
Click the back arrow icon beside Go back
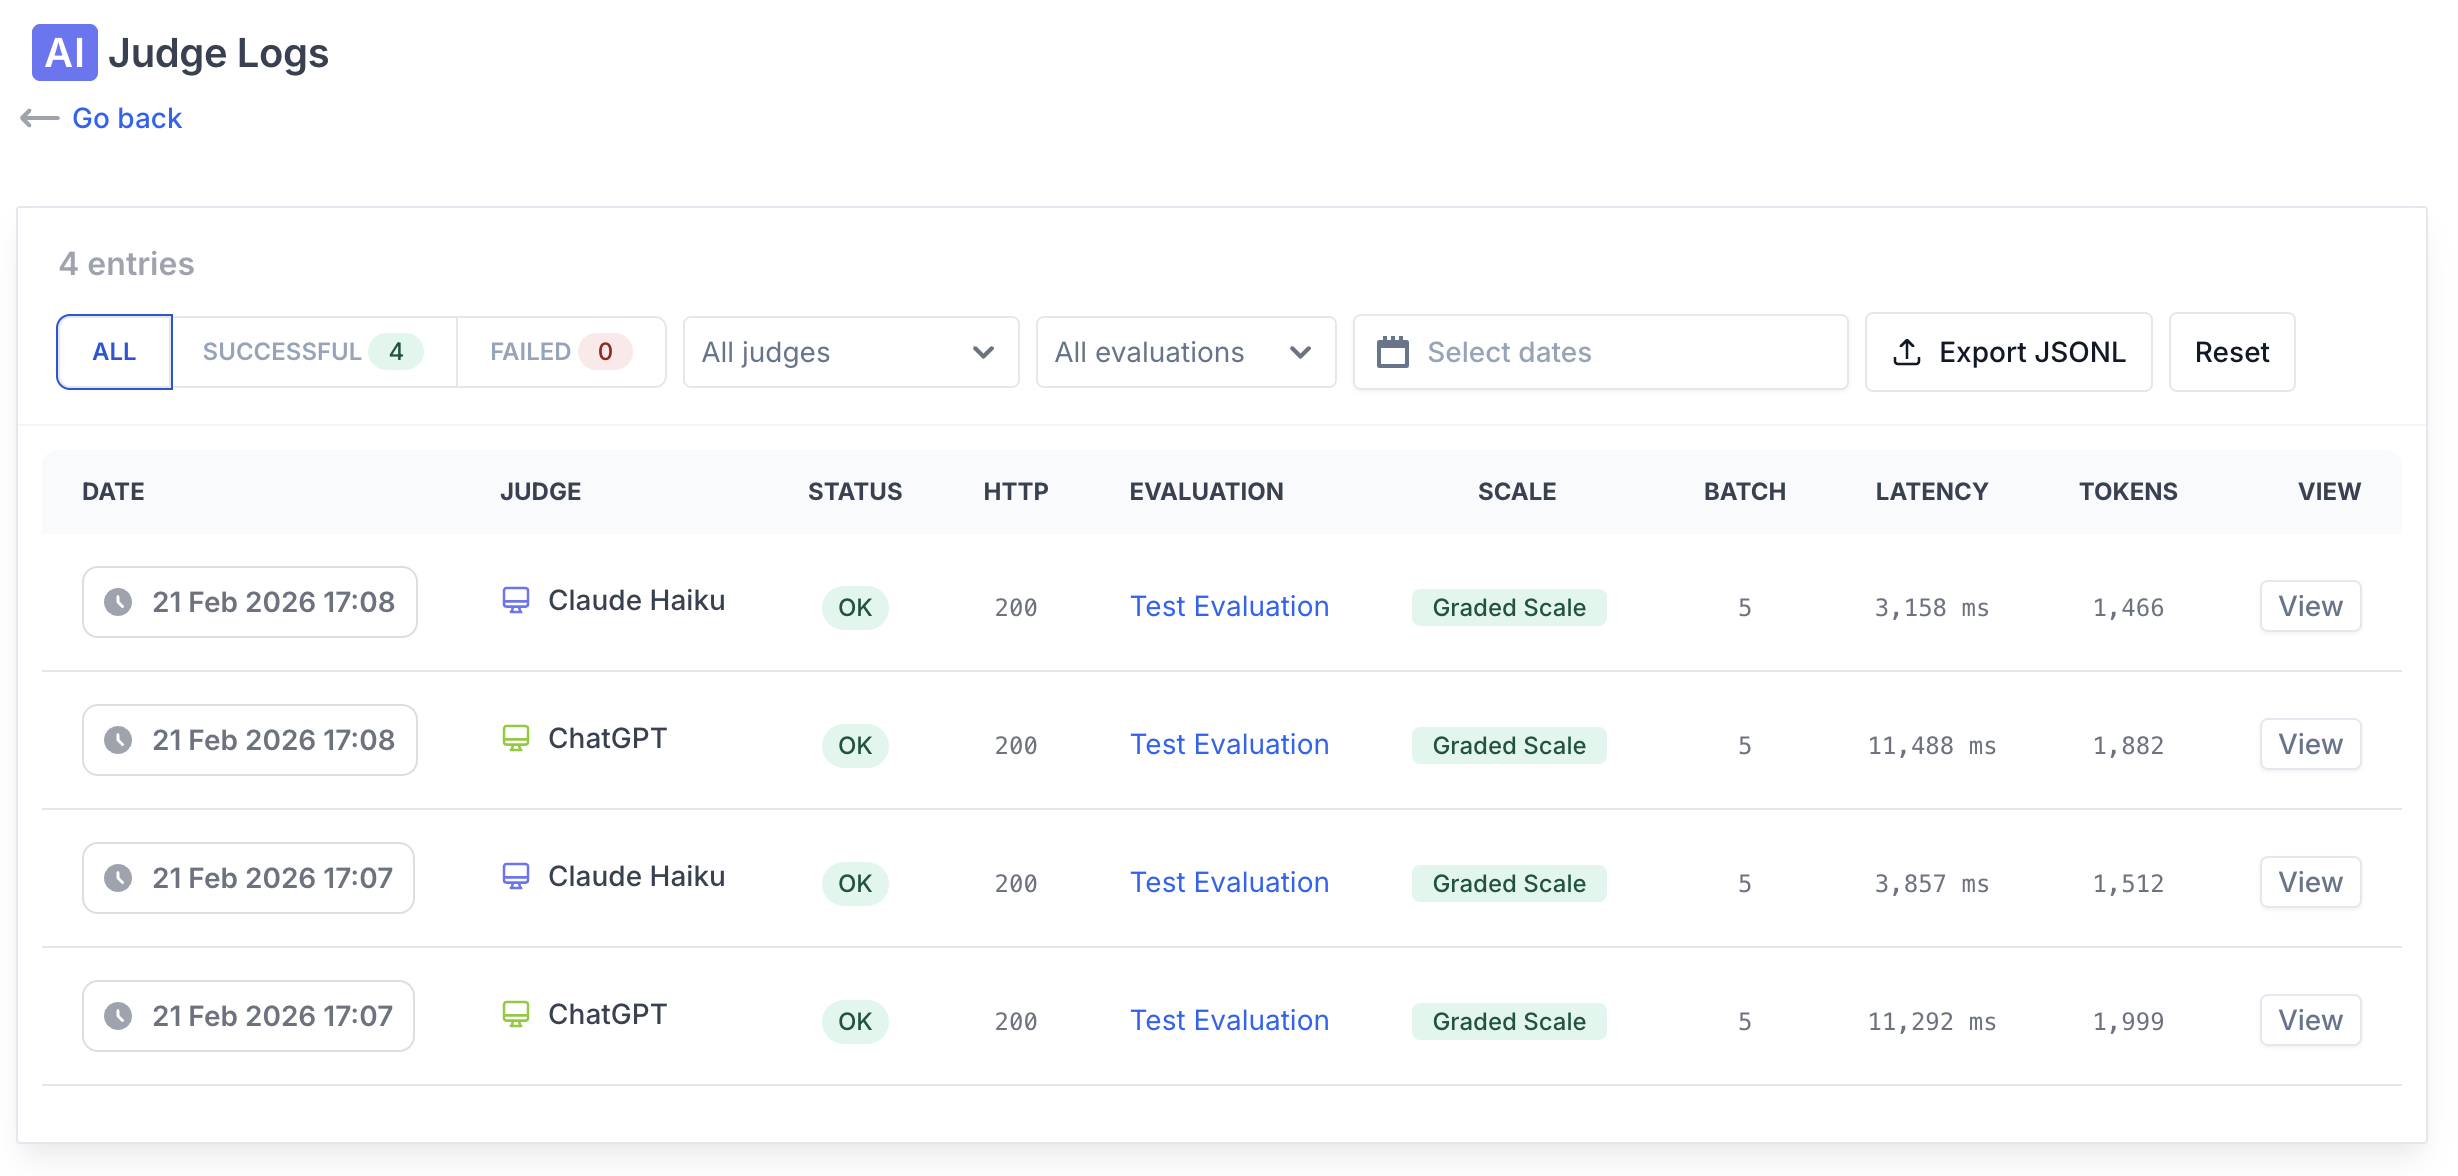(38, 117)
